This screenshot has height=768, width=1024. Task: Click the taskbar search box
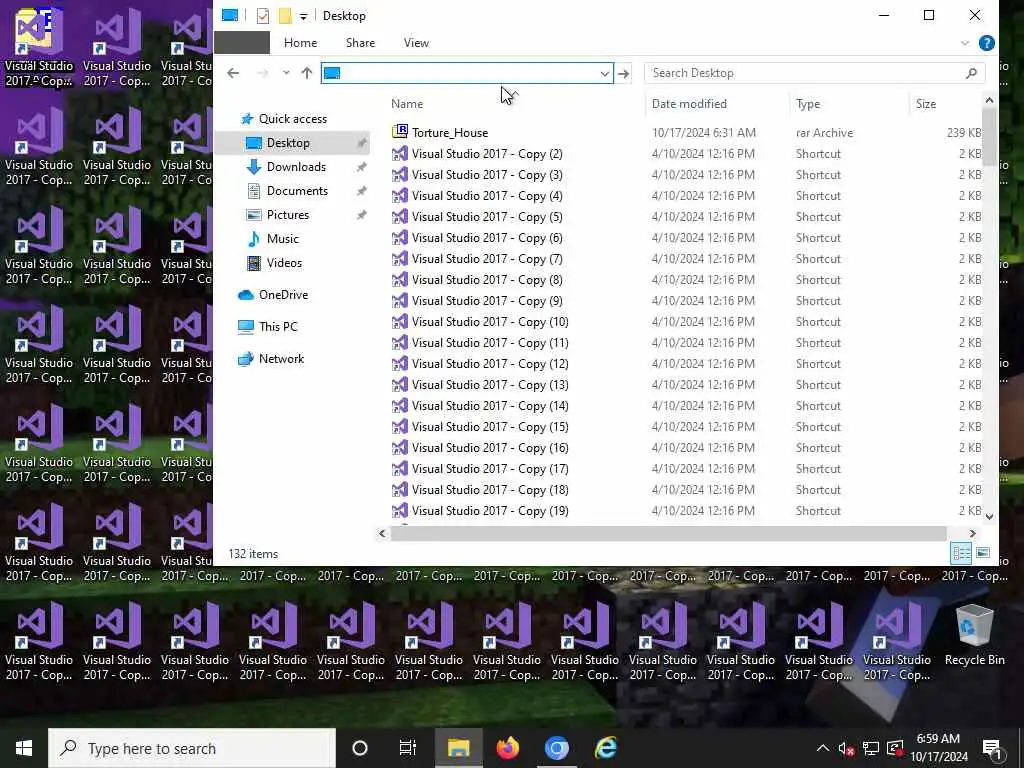tap(192, 748)
